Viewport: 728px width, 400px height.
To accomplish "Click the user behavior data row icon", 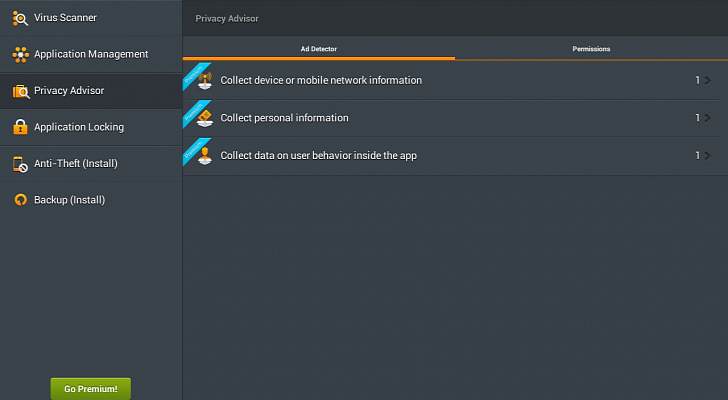I will click(x=205, y=155).
